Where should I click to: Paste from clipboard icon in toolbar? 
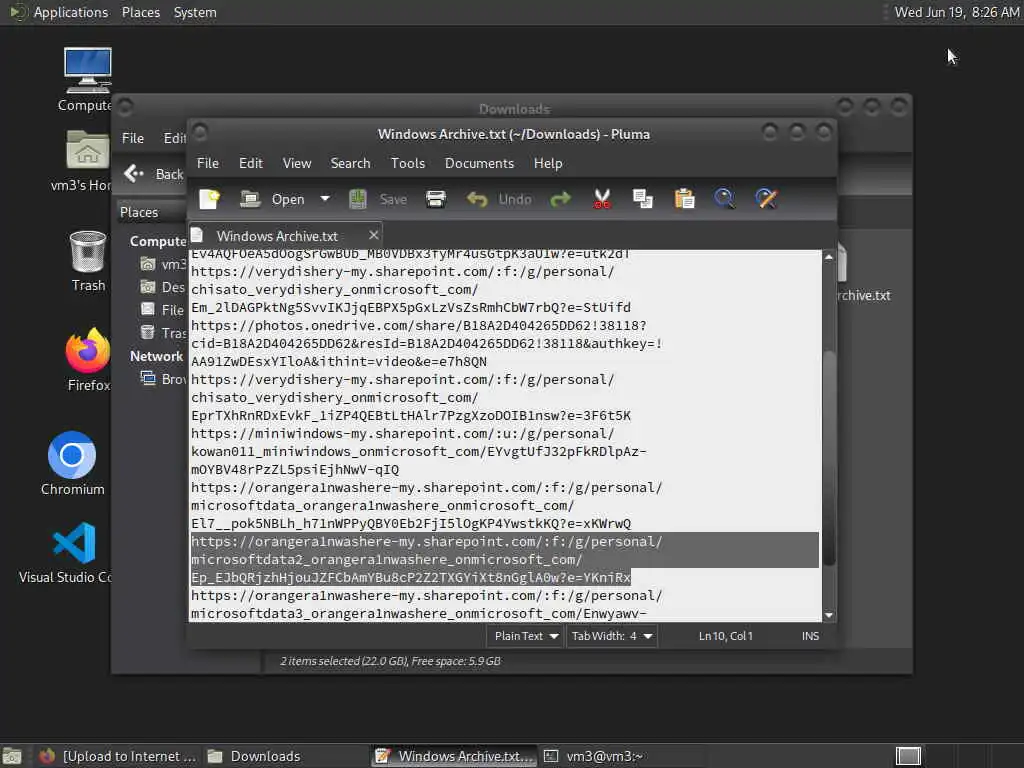point(684,199)
